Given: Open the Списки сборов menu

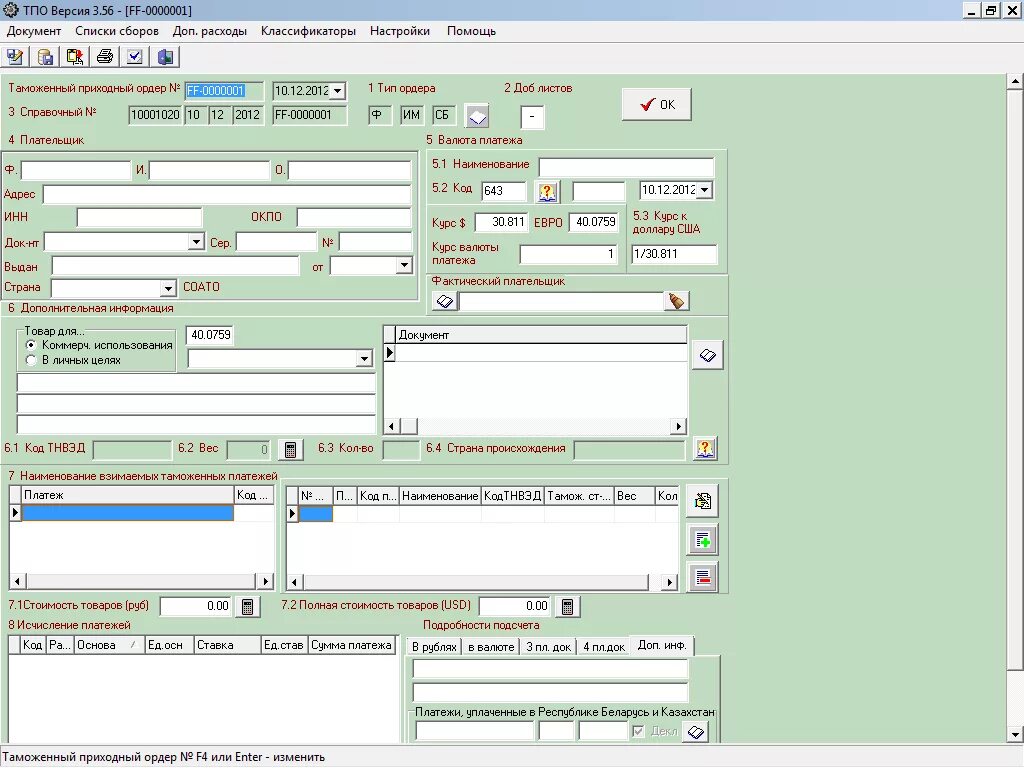Looking at the screenshot, I should pos(117,31).
